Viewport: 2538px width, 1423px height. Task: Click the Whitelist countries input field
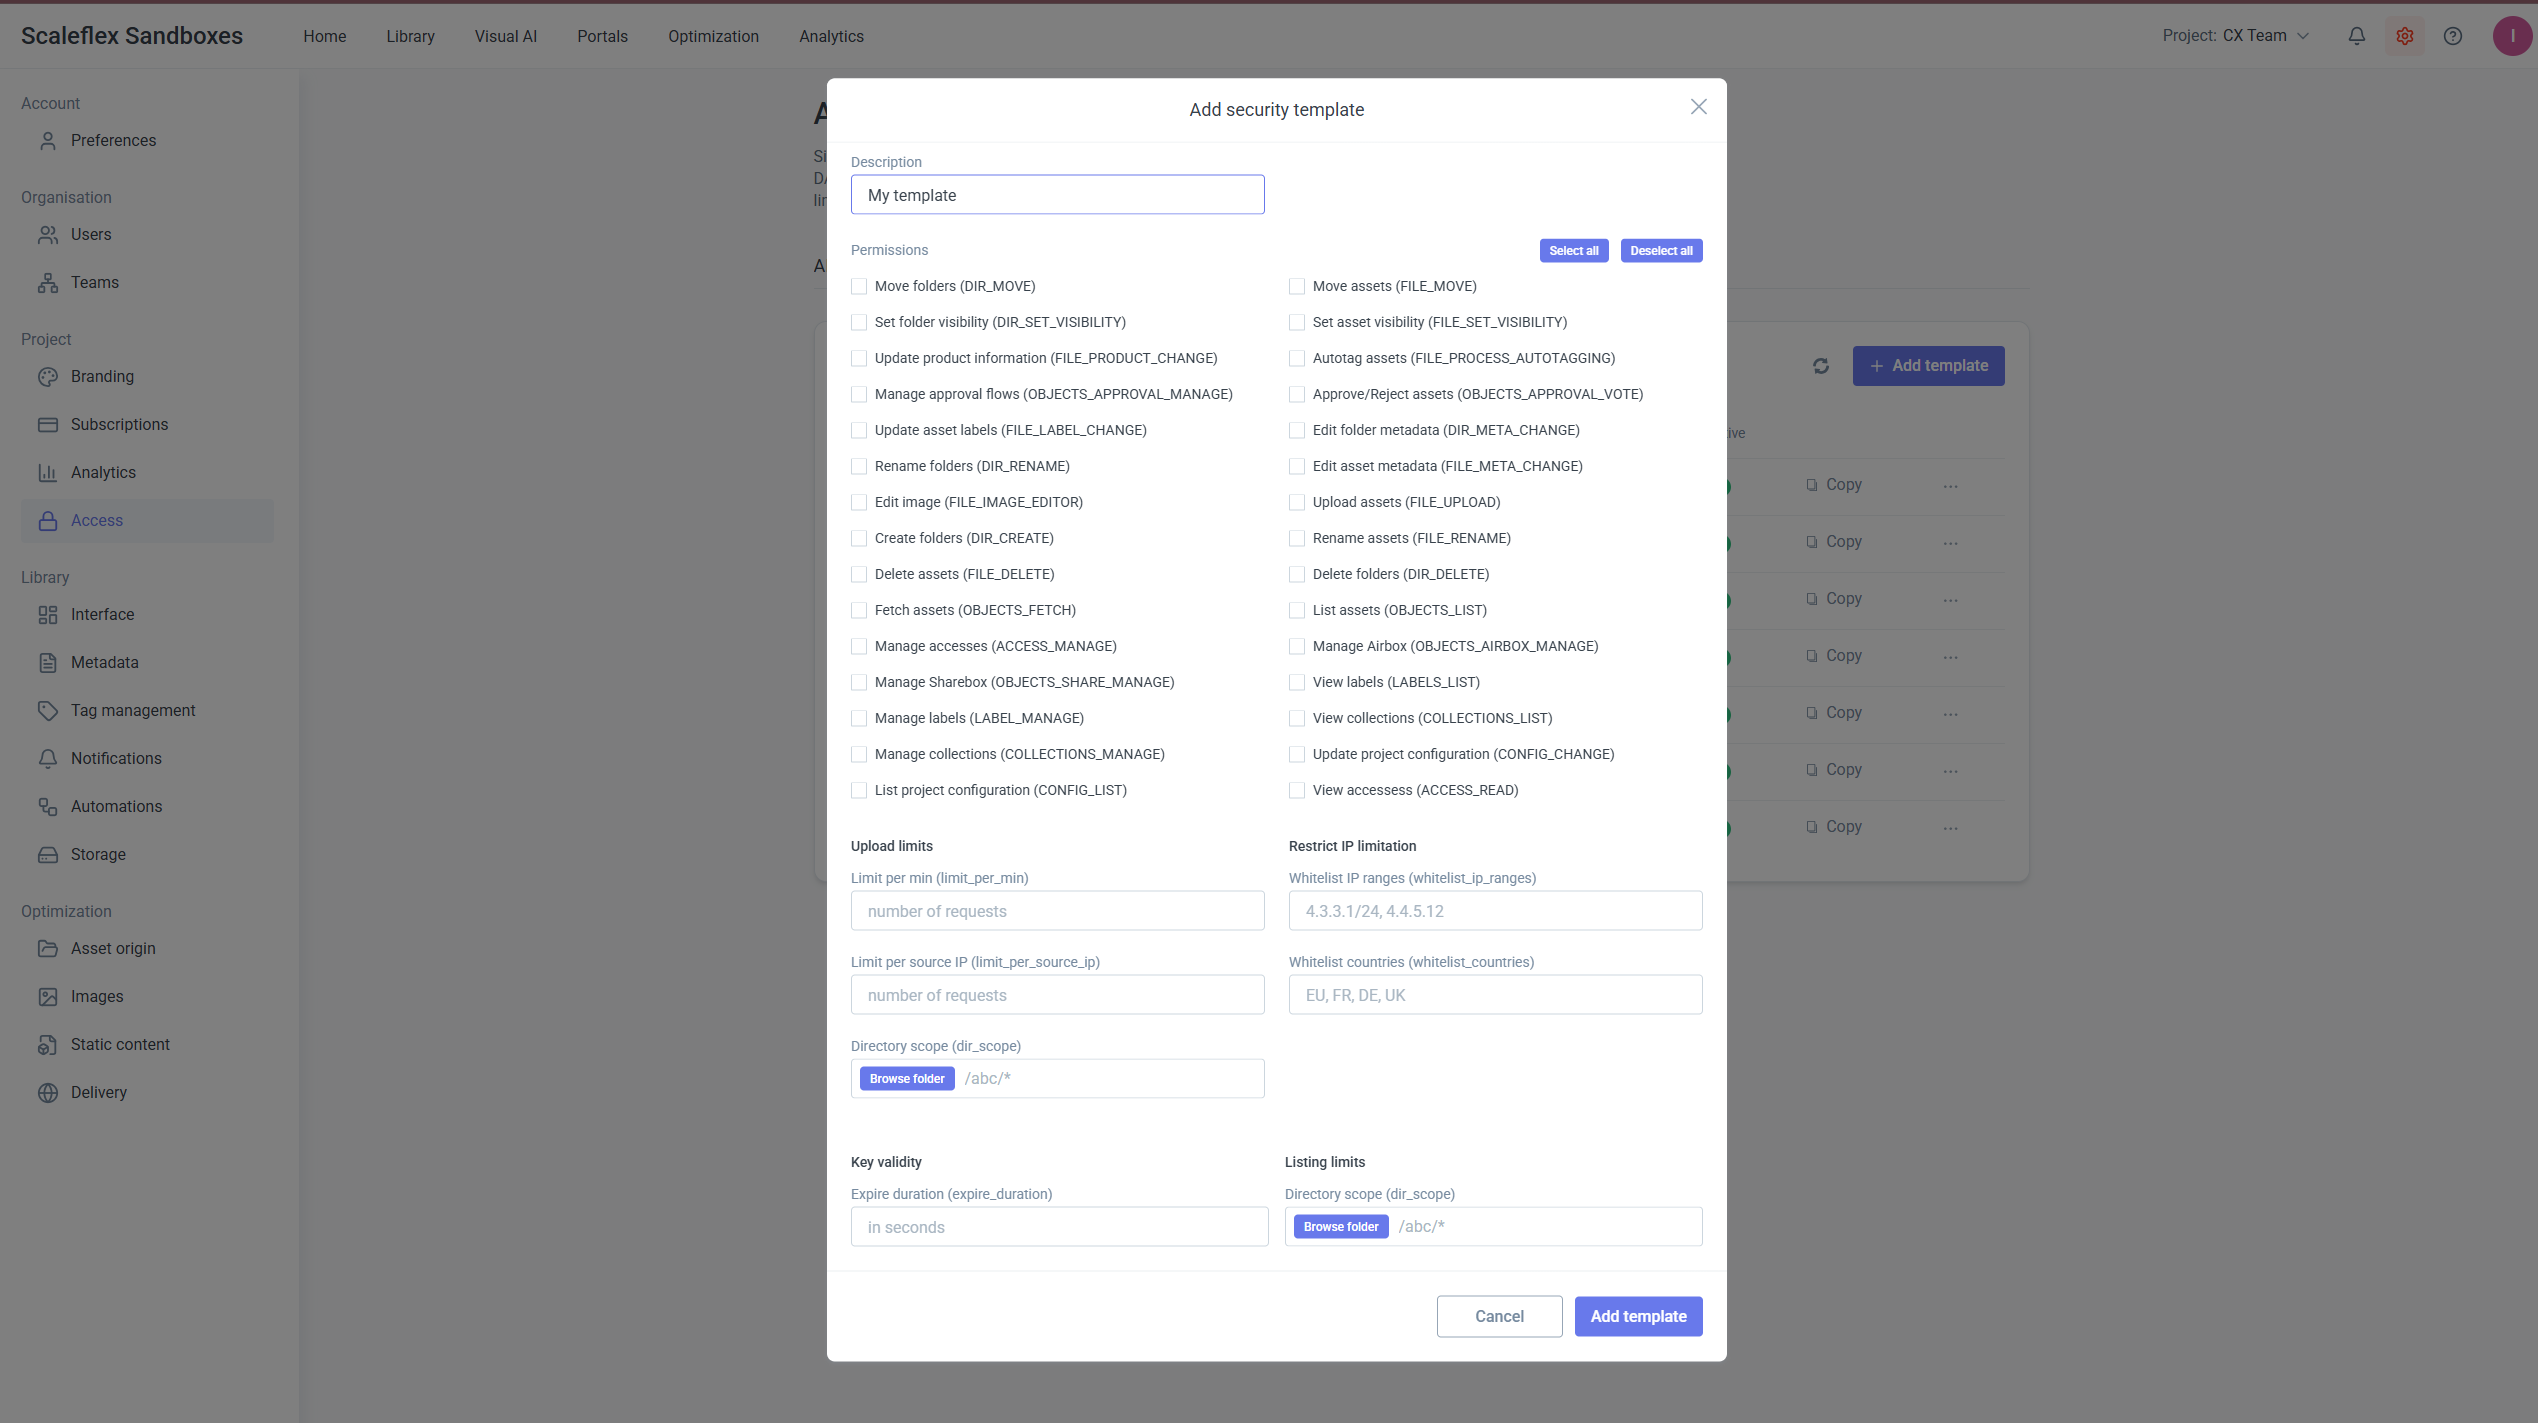[x=1495, y=995]
